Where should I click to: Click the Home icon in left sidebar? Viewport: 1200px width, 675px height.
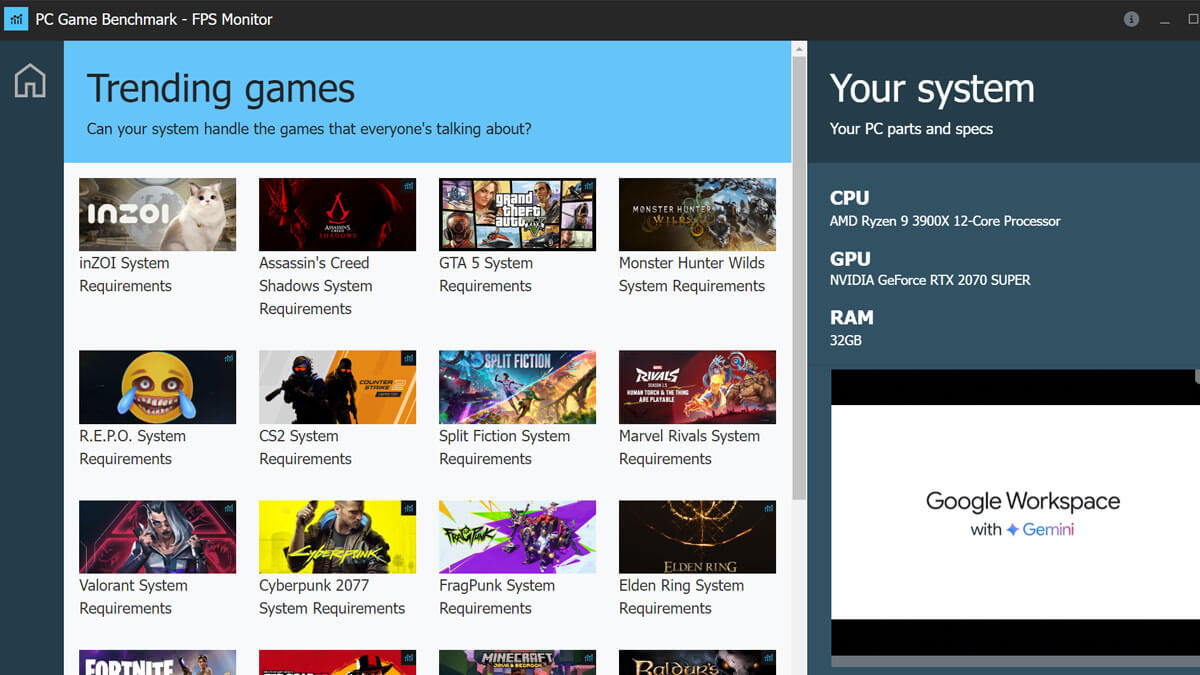[x=30, y=81]
